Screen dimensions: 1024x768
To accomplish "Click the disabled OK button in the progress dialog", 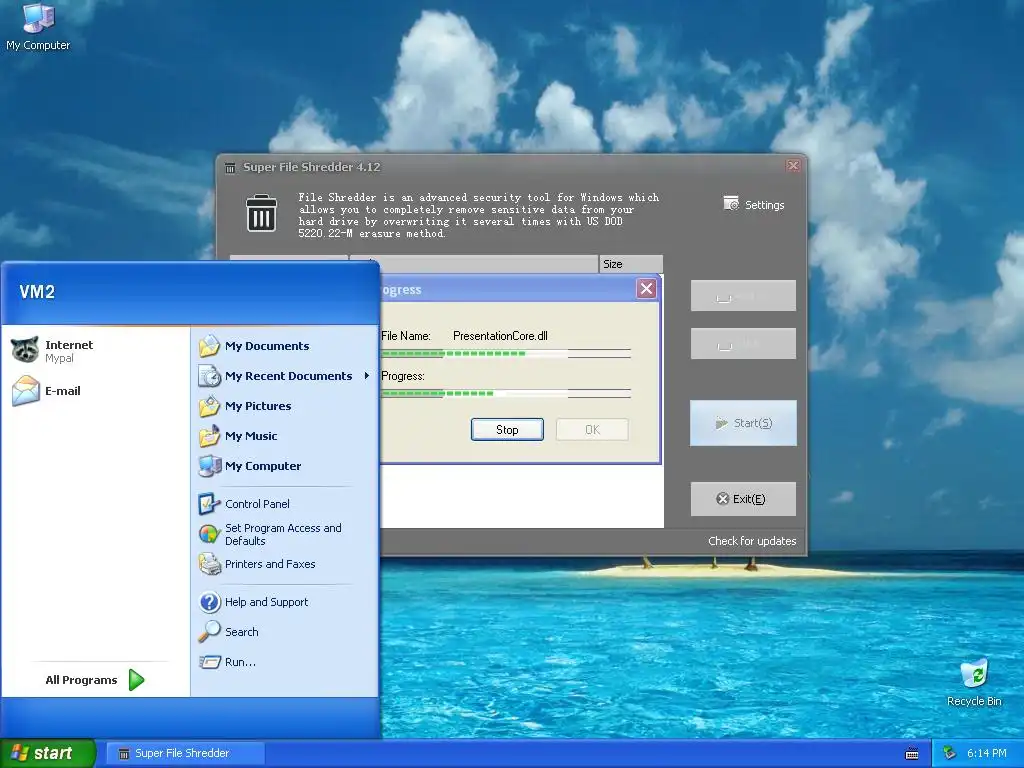I will 592,430.
